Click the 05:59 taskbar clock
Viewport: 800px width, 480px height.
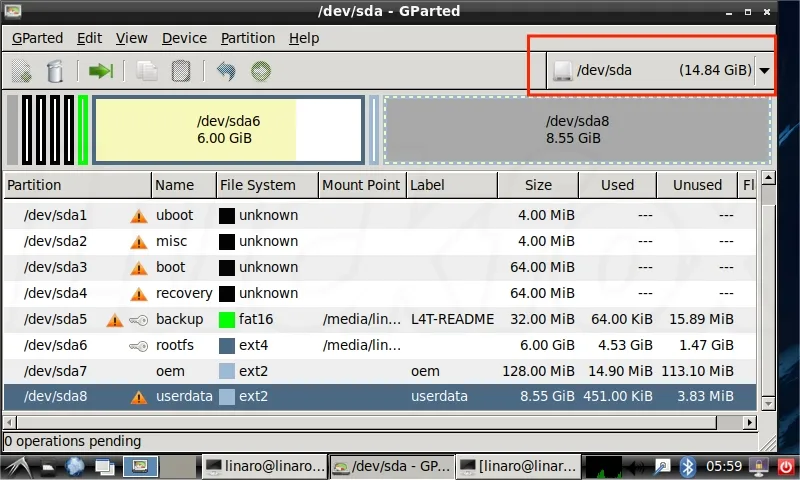pos(724,466)
